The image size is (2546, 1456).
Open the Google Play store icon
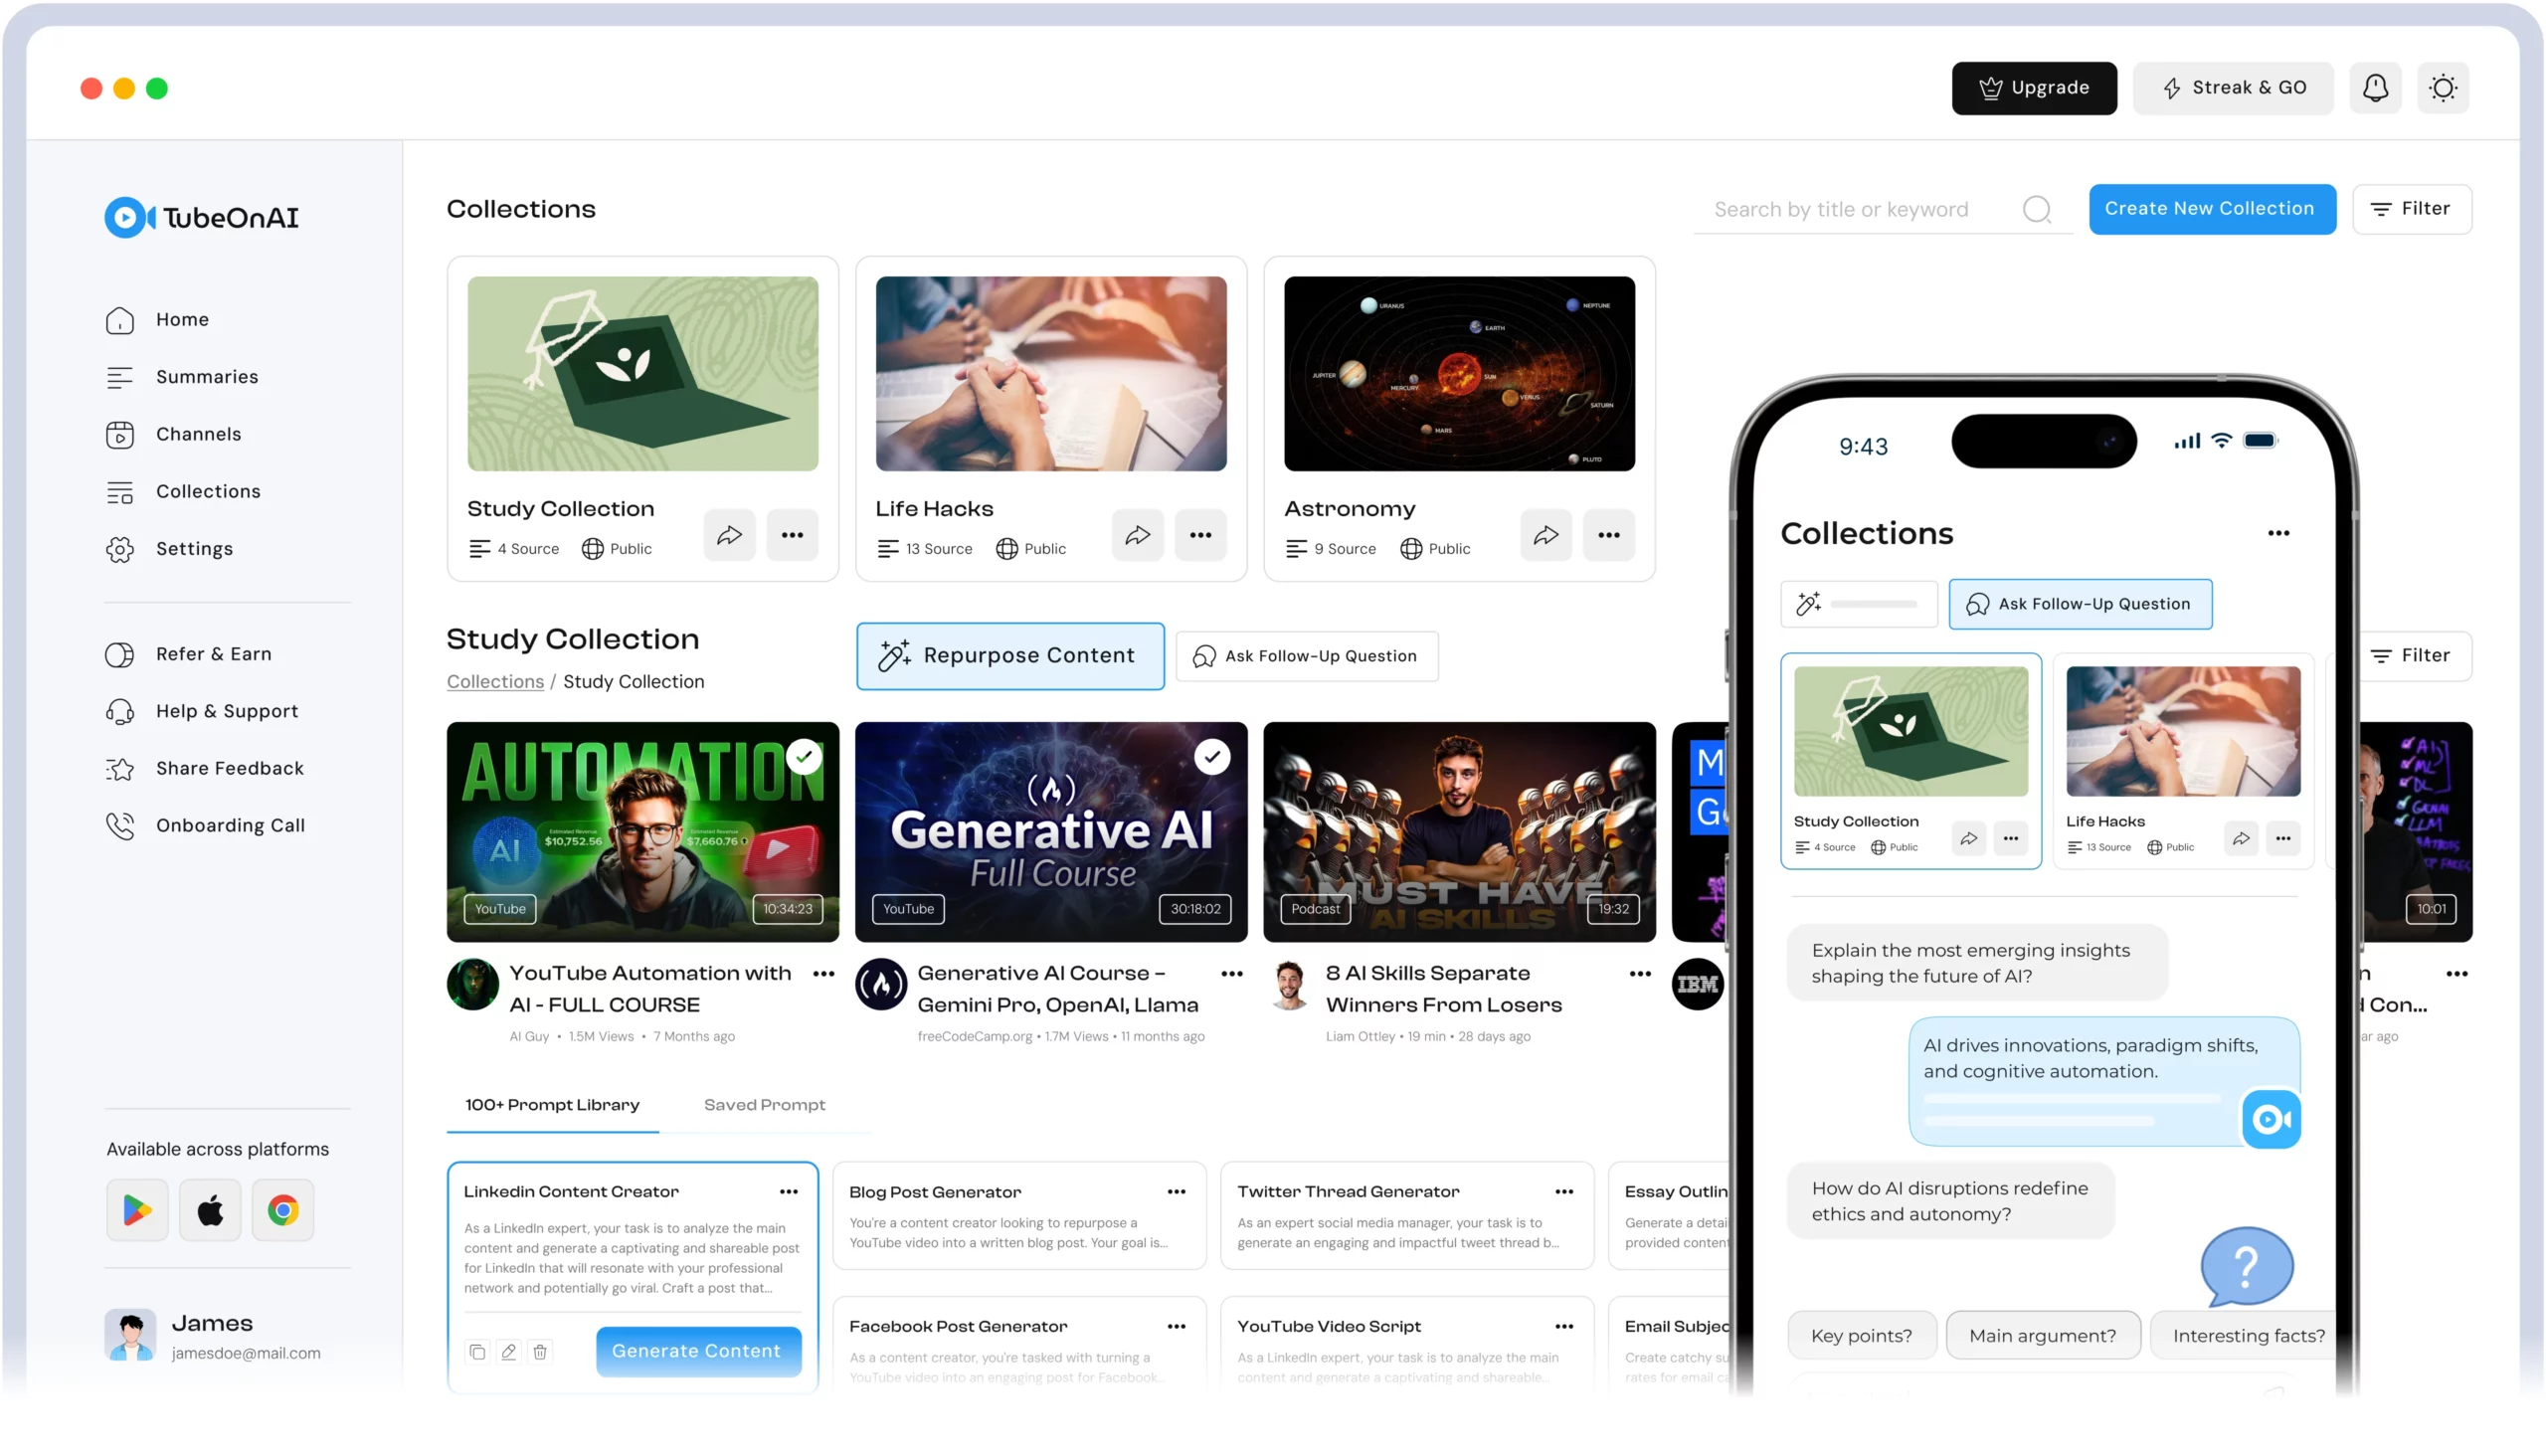[x=137, y=1210]
